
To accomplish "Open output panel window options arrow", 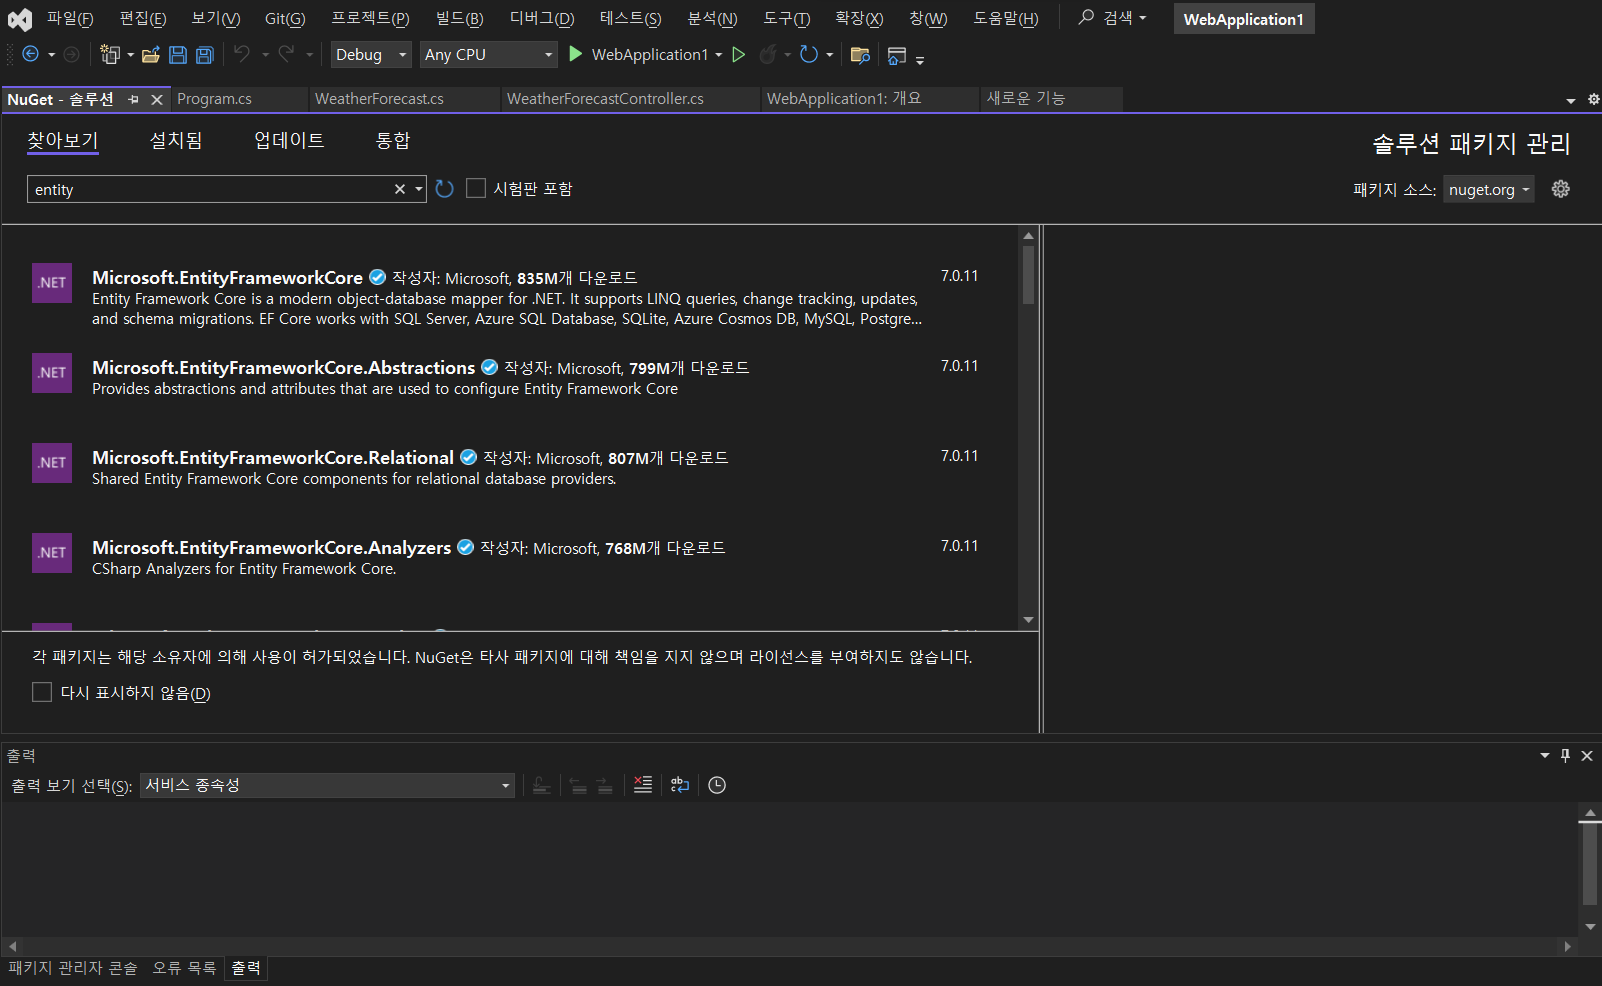I will coord(1545,755).
